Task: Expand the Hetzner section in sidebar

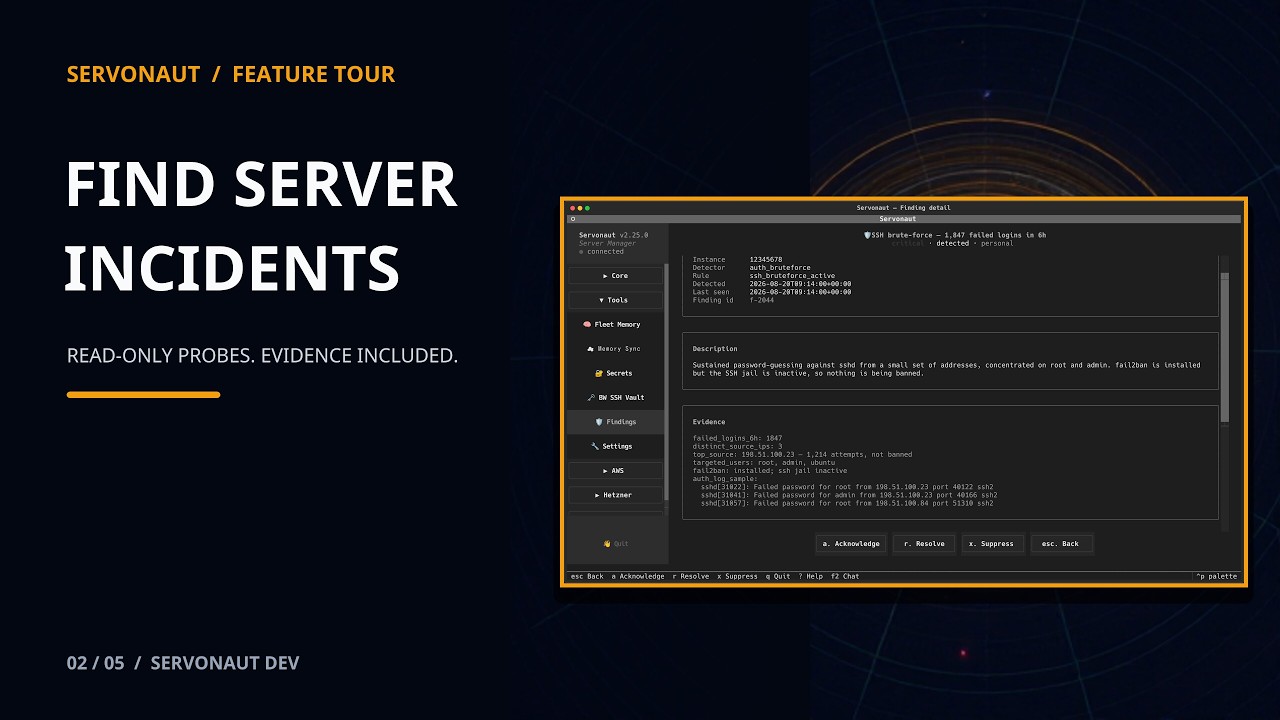Action: (615, 495)
